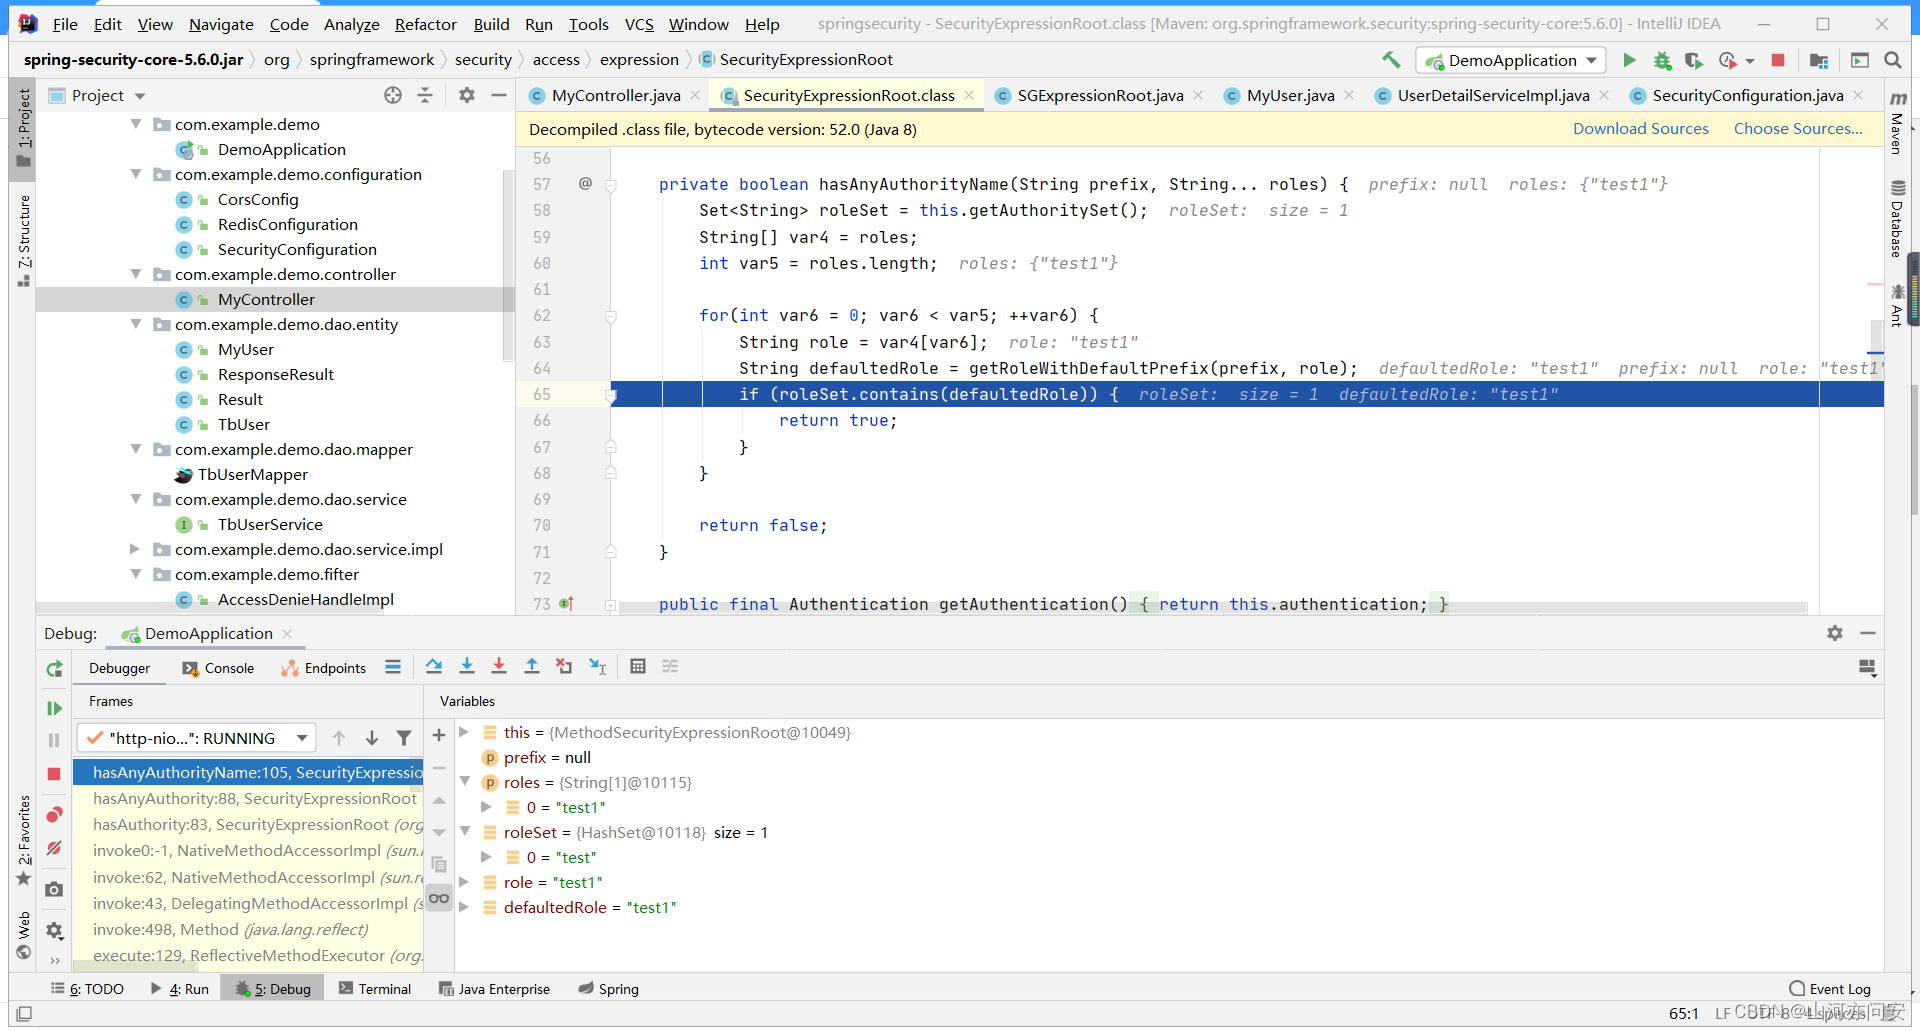
Task: Filter frames with funnel icon
Action: (x=403, y=738)
